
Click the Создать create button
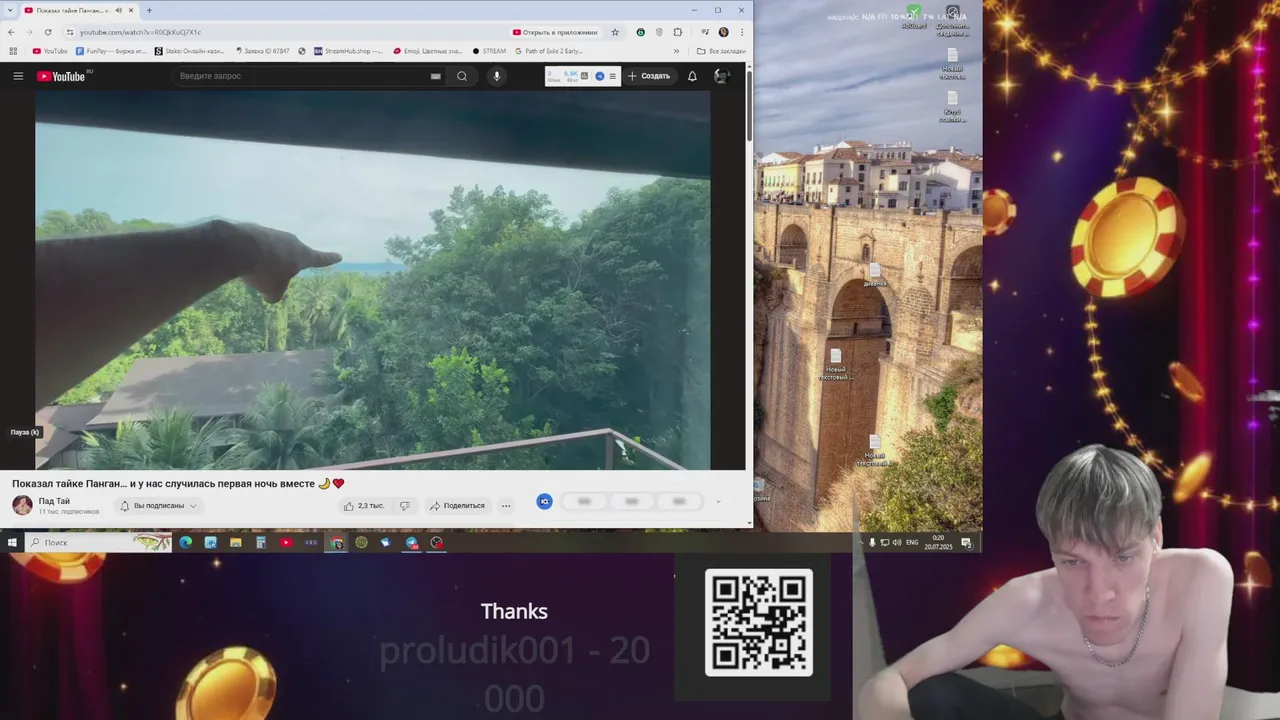[649, 76]
